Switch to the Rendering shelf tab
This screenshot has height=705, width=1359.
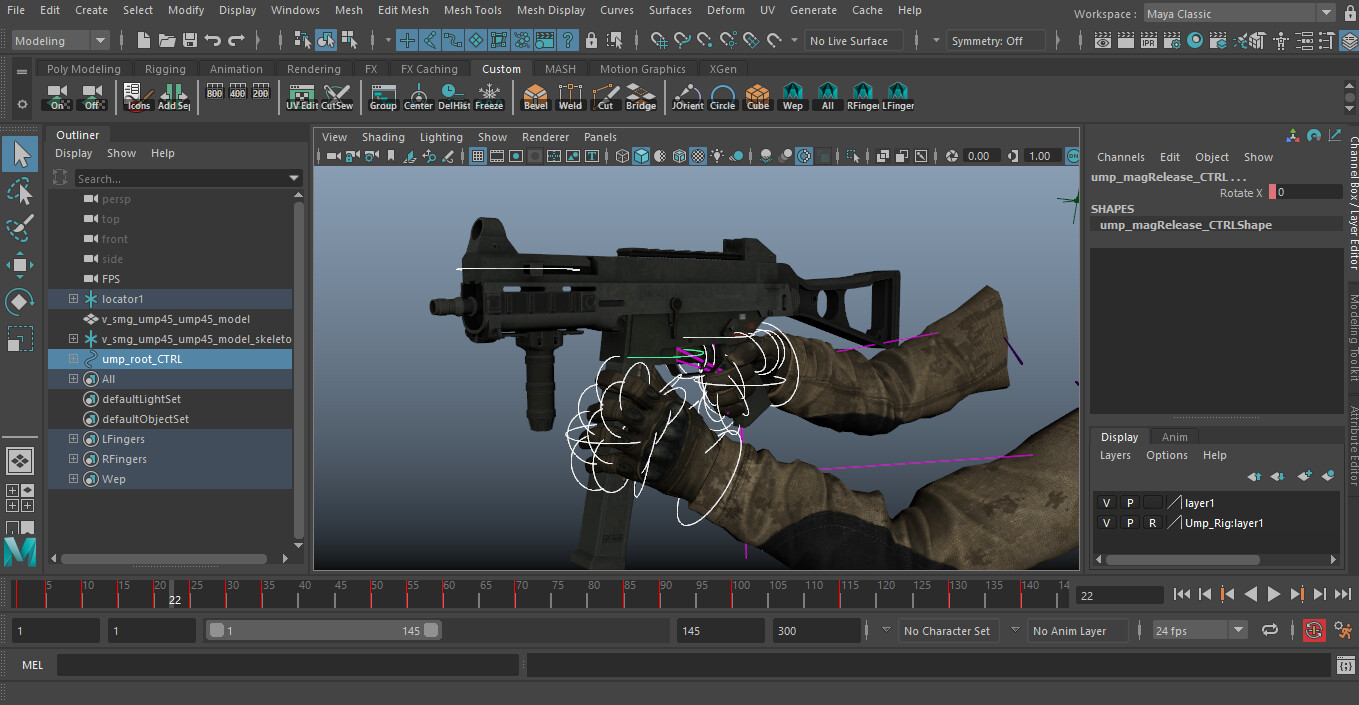tap(313, 68)
